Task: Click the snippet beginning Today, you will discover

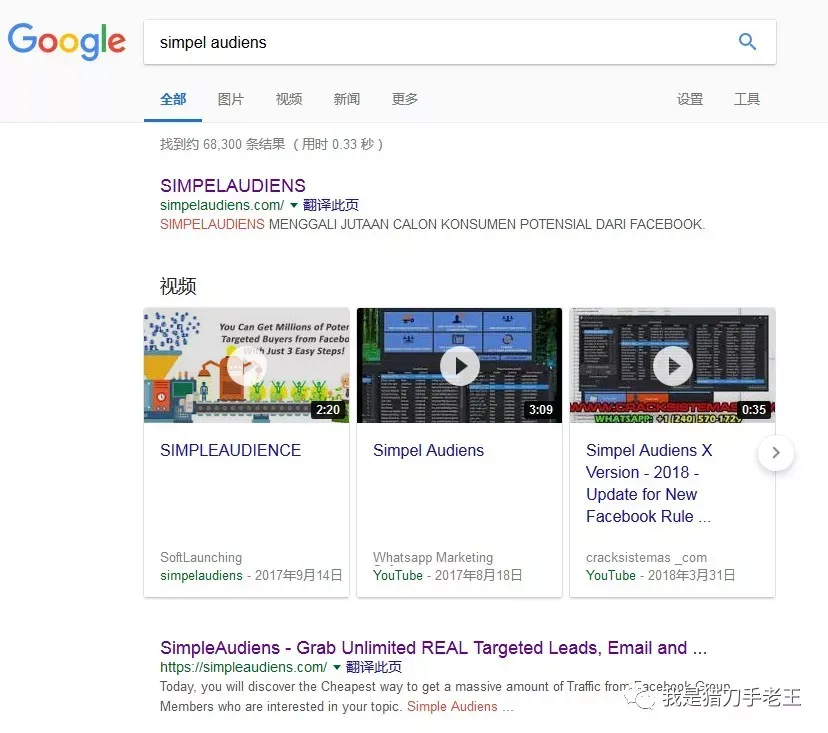Action: 445,697
